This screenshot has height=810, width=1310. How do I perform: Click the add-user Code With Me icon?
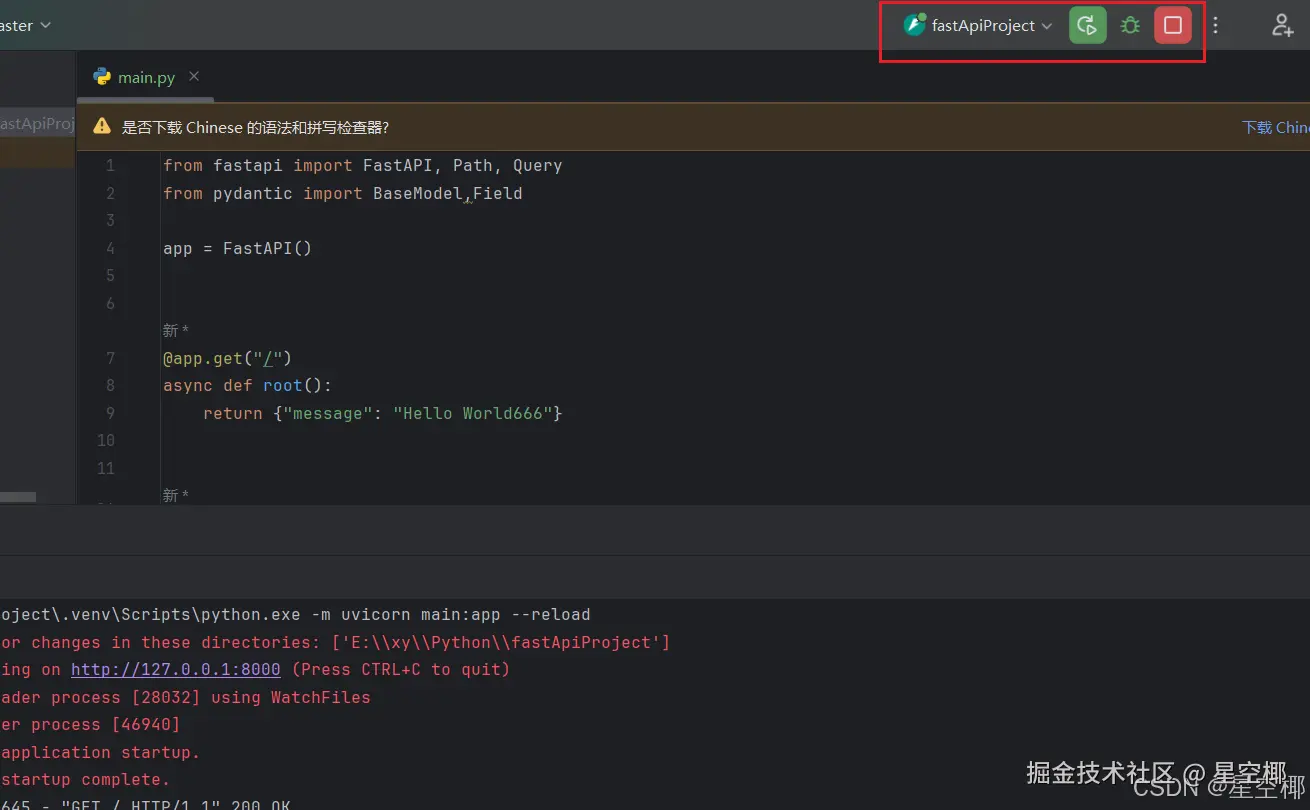click(x=1282, y=26)
